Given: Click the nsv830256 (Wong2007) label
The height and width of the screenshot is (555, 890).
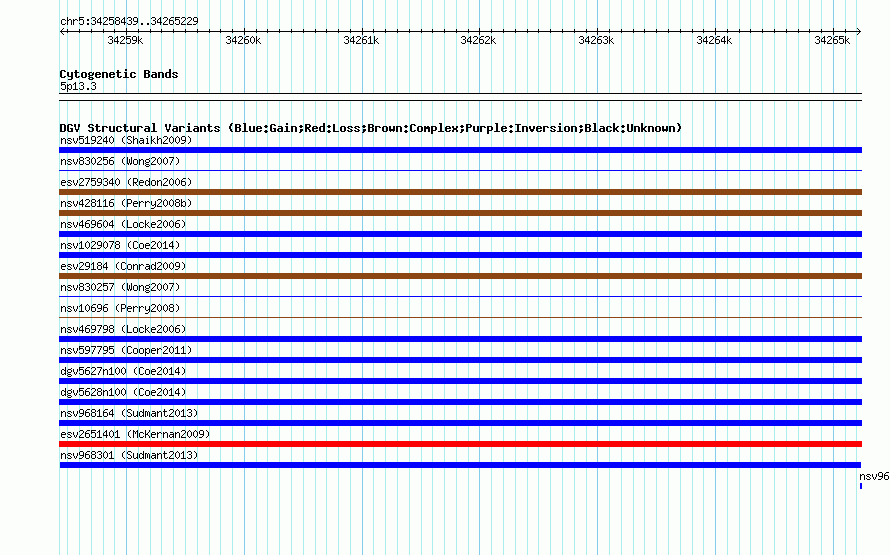Looking at the screenshot, I should click(x=120, y=161).
